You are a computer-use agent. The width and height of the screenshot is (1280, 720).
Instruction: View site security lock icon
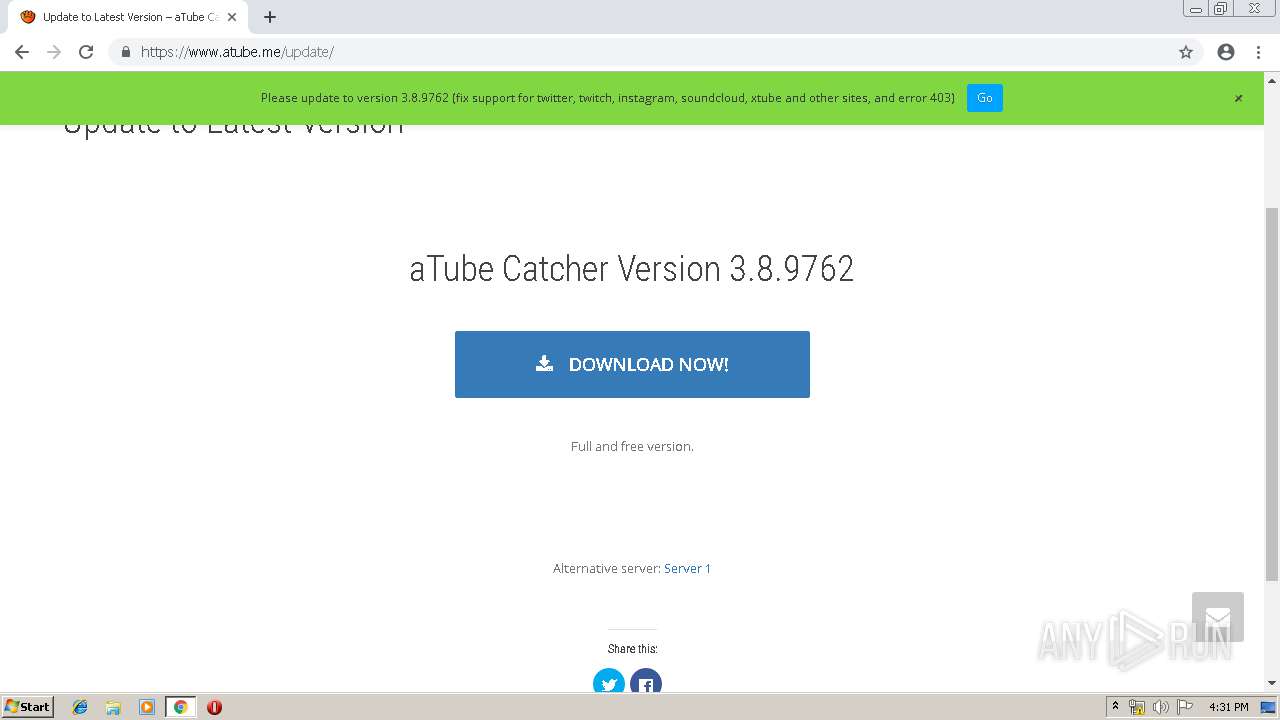coord(125,52)
